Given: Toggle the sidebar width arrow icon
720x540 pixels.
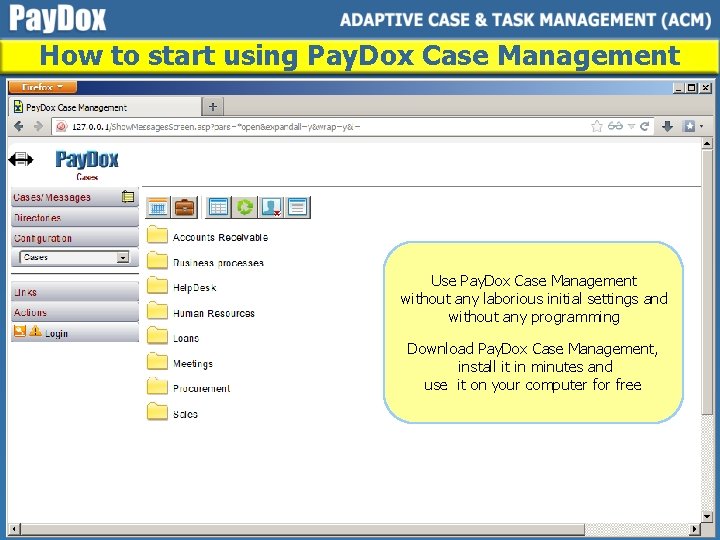Looking at the screenshot, I should 21,160.
